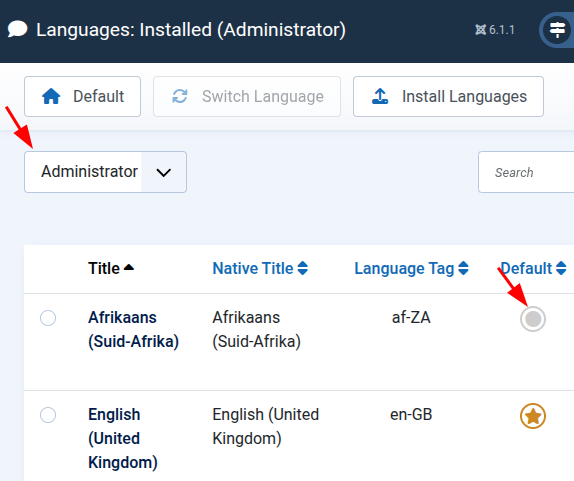Sort by Native Title column
This screenshot has width=574, height=481.
[260, 268]
